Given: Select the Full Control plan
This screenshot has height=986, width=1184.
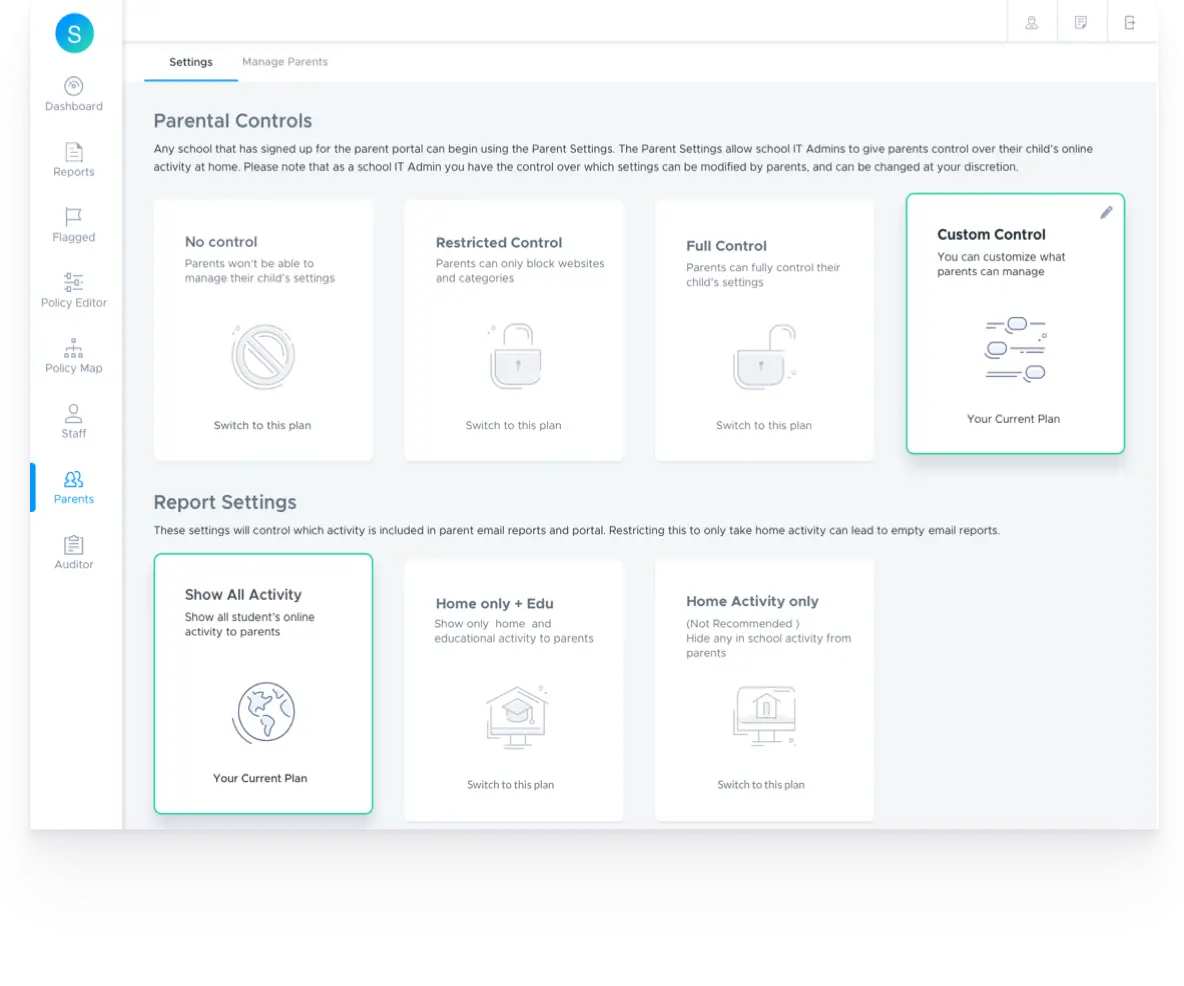Looking at the screenshot, I should (764, 424).
